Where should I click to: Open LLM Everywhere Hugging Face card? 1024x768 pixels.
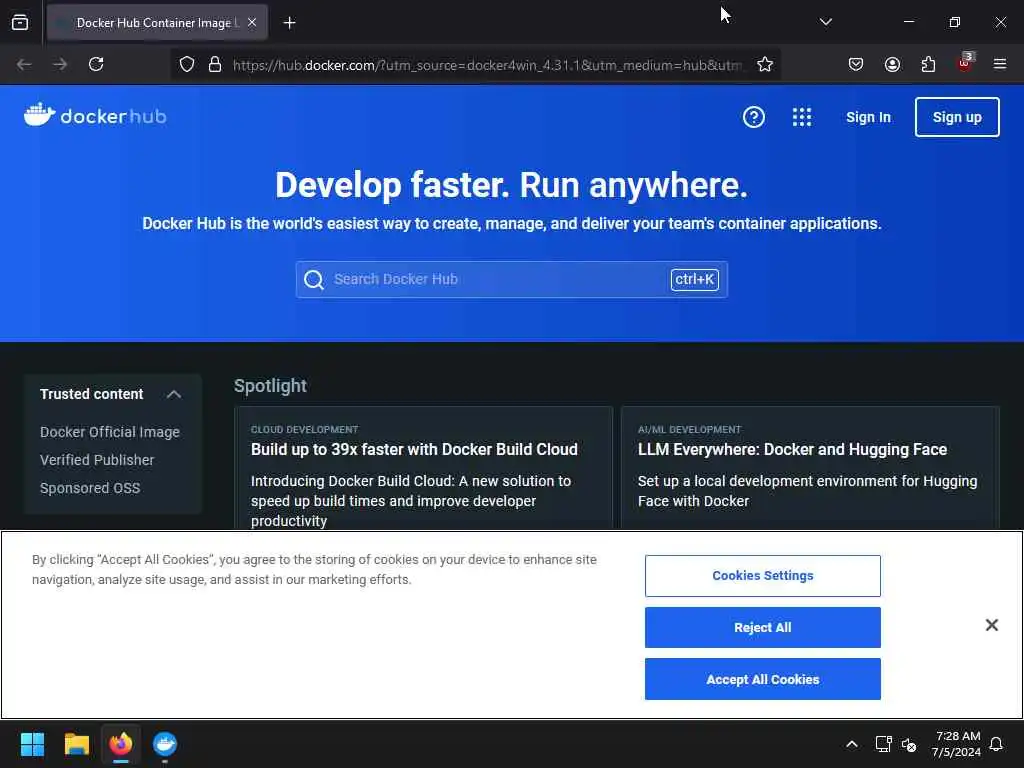(x=810, y=468)
